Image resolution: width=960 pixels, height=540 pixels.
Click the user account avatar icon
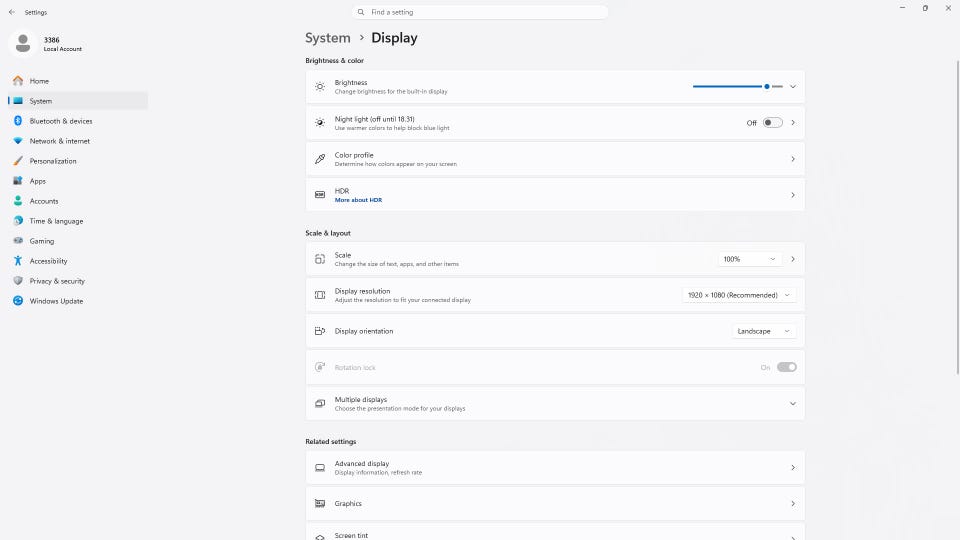pyautogui.click(x=23, y=43)
